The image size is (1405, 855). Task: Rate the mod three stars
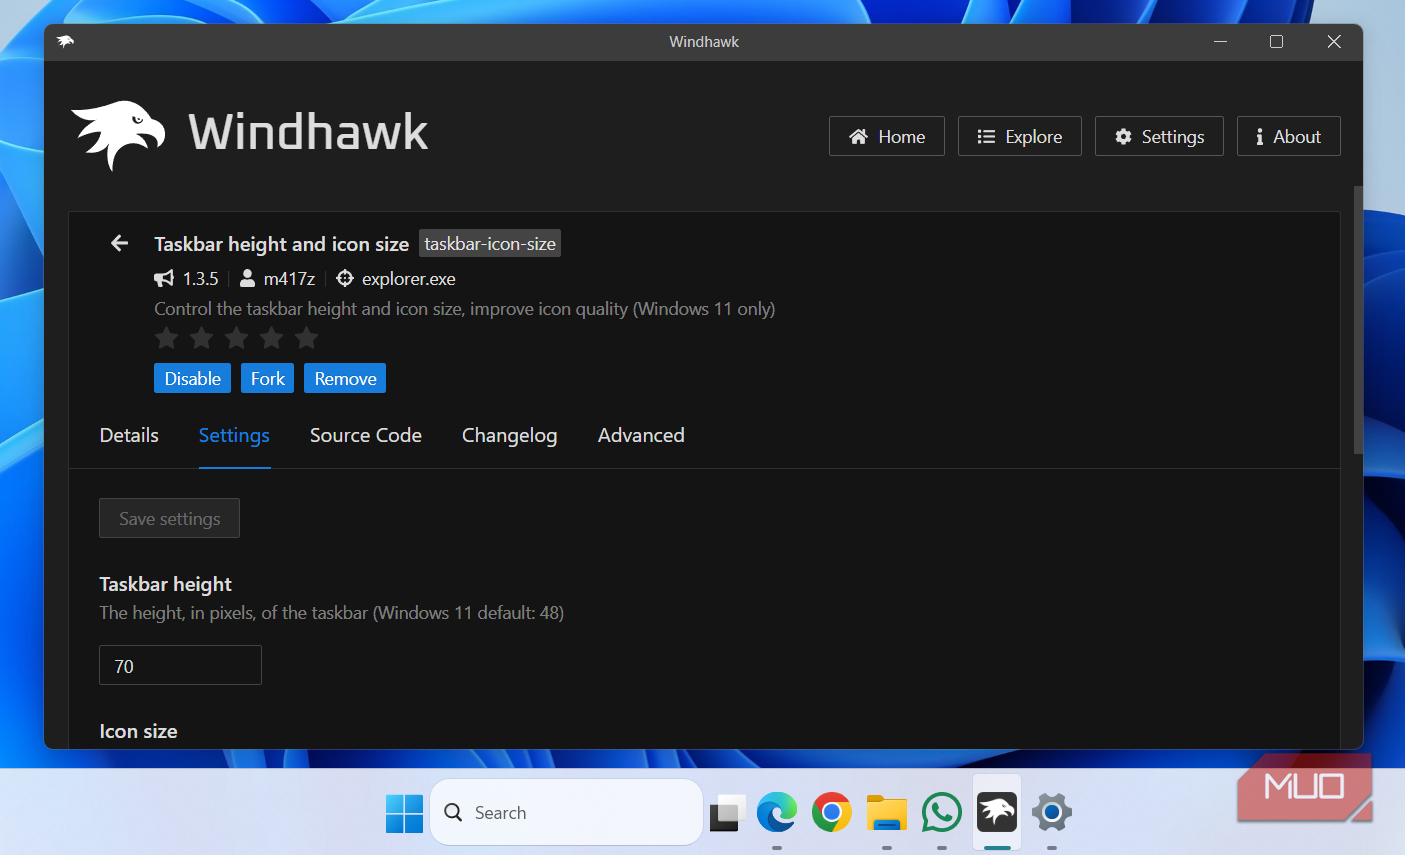tap(237, 338)
